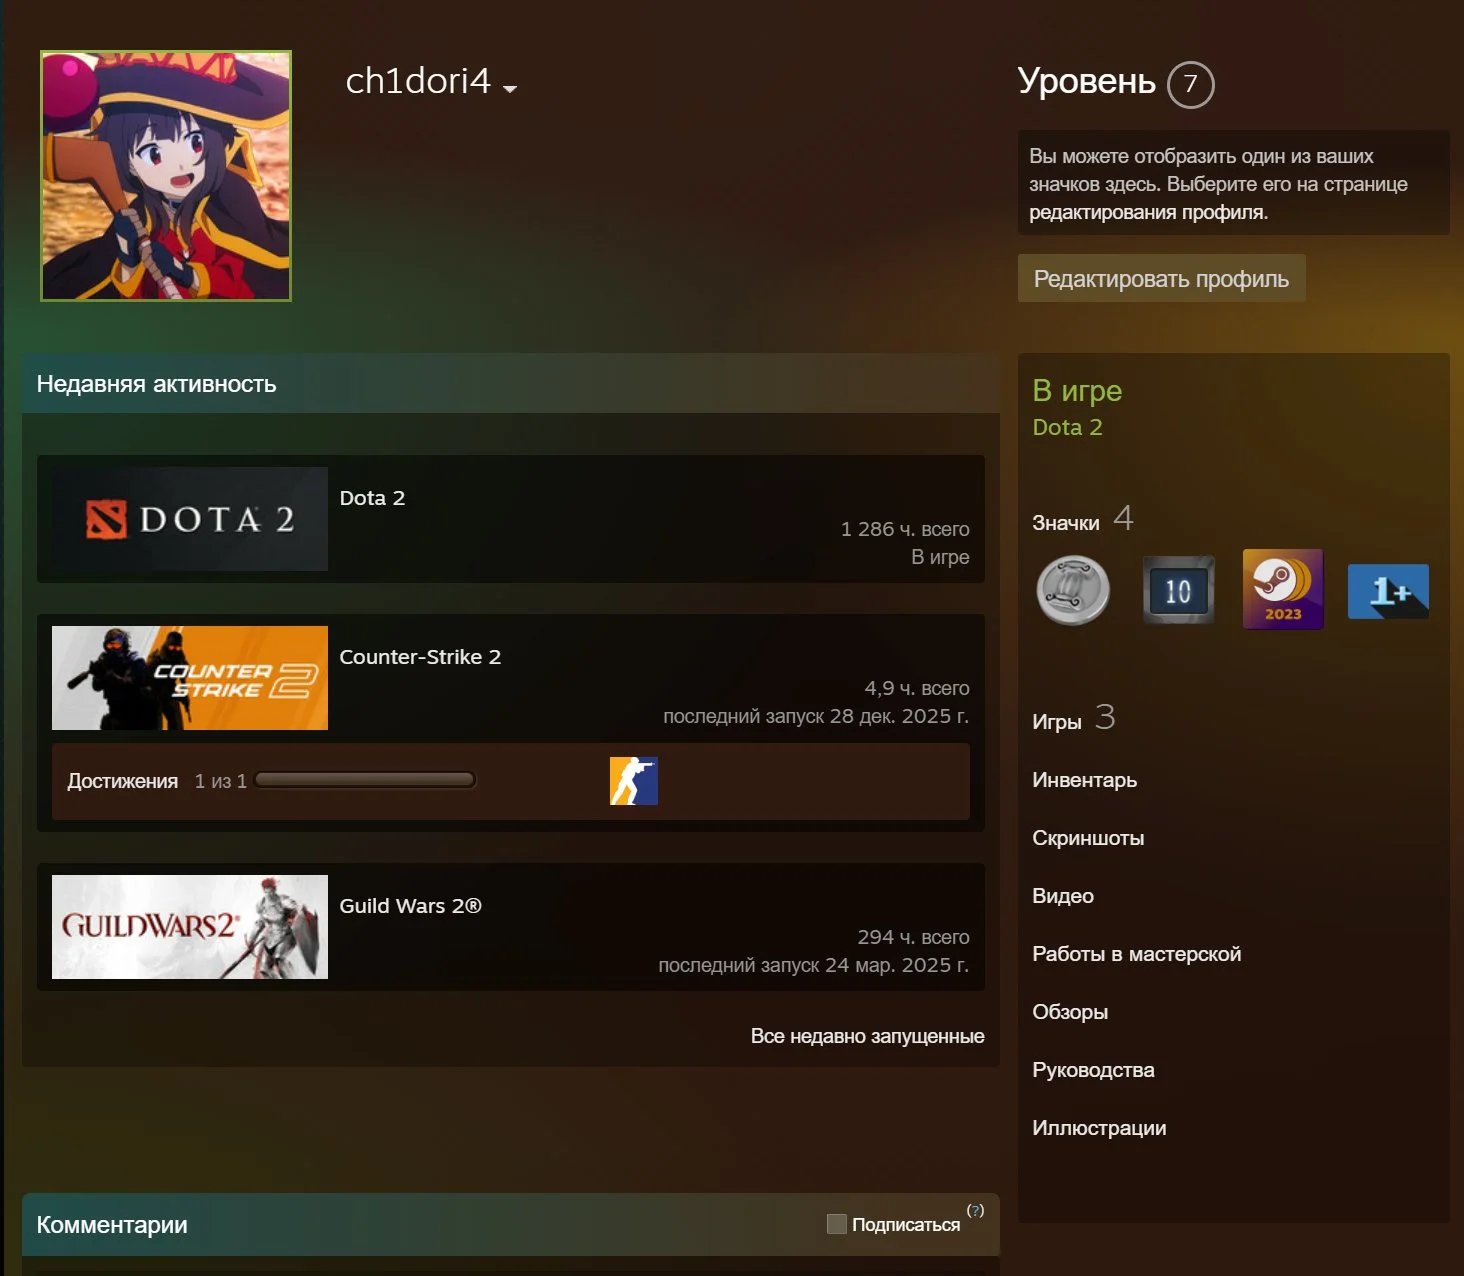Open the Скриншоты screenshots page
This screenshot has height=1276, width=1464.
(1088, 838)
